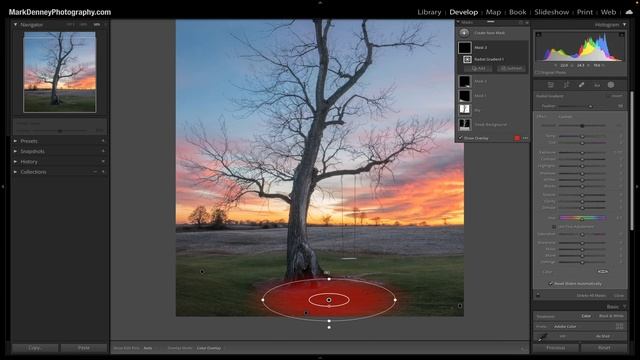Viewport: 640px width, 360px height.
Task: Toggle Use Fine Adjustment checkbox
Action: point(554,227)
